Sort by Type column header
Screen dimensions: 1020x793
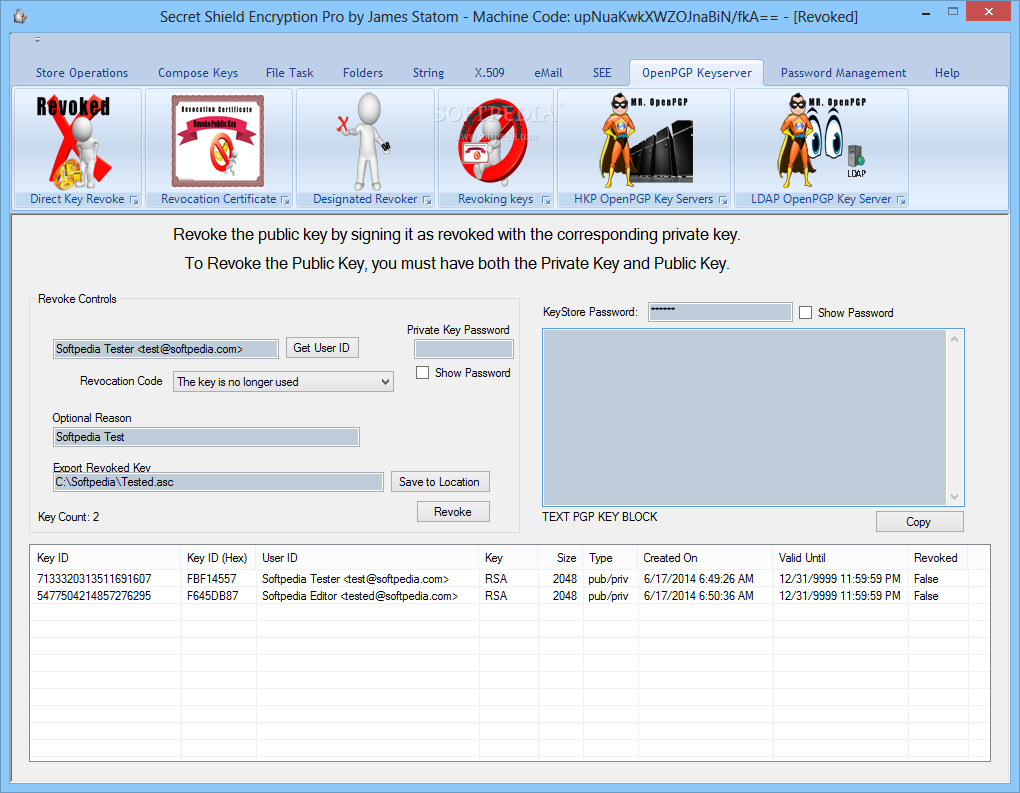click(610, 558)
